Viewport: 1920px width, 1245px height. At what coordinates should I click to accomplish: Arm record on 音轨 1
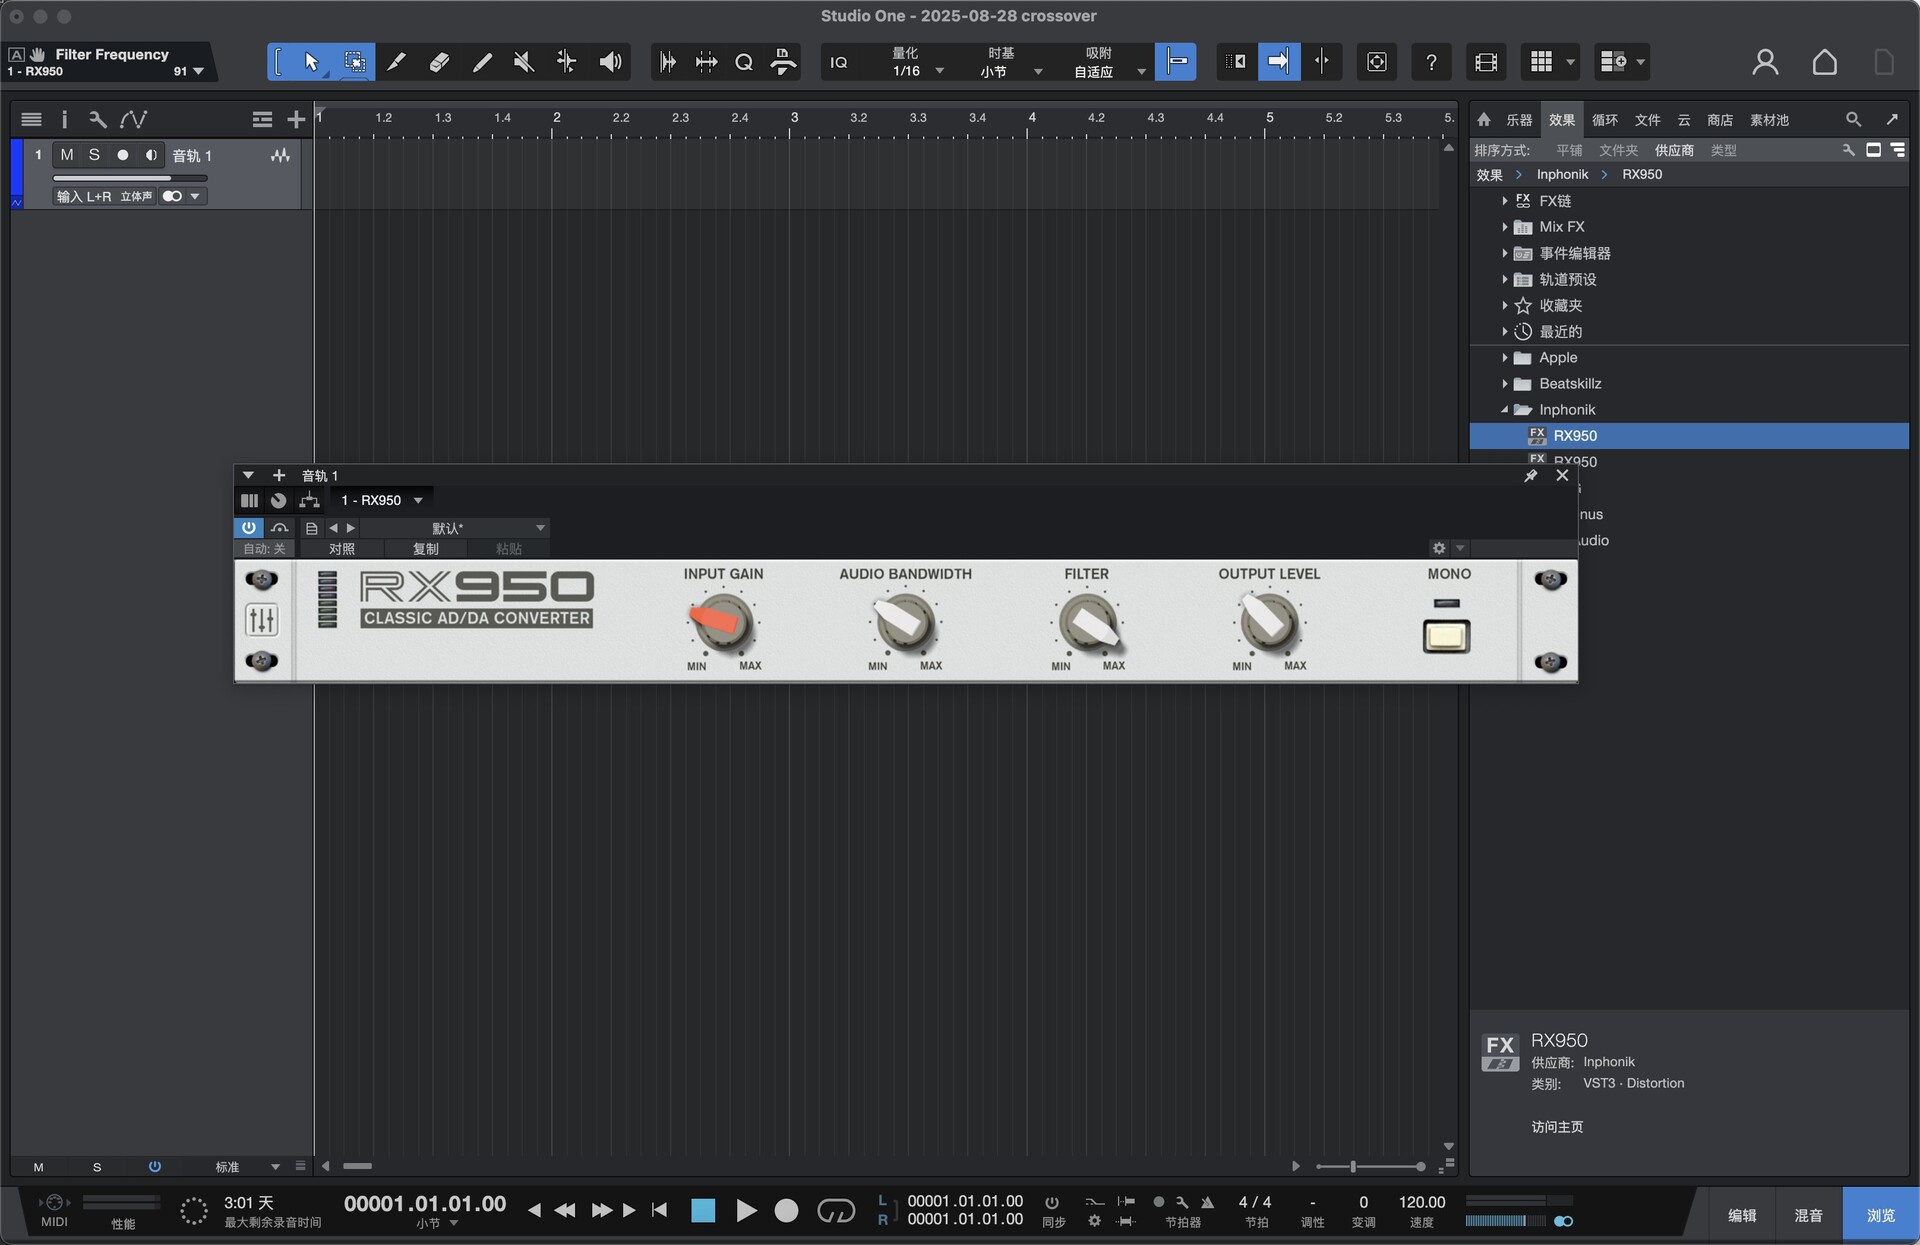coord(122,155)
